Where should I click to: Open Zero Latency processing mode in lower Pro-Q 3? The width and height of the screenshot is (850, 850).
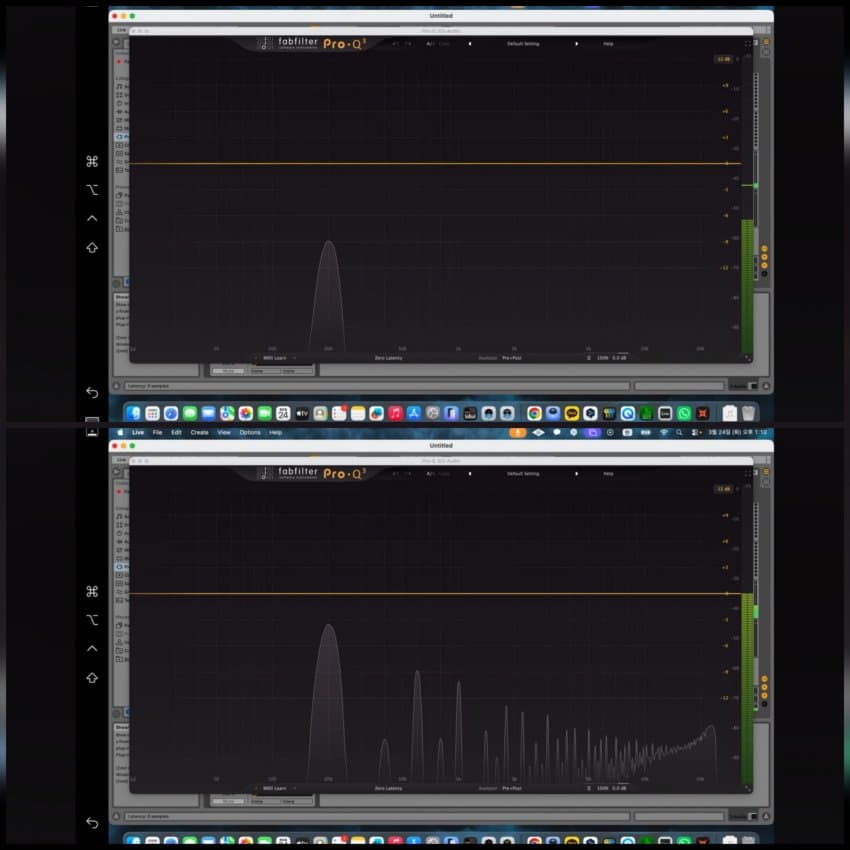388,788
